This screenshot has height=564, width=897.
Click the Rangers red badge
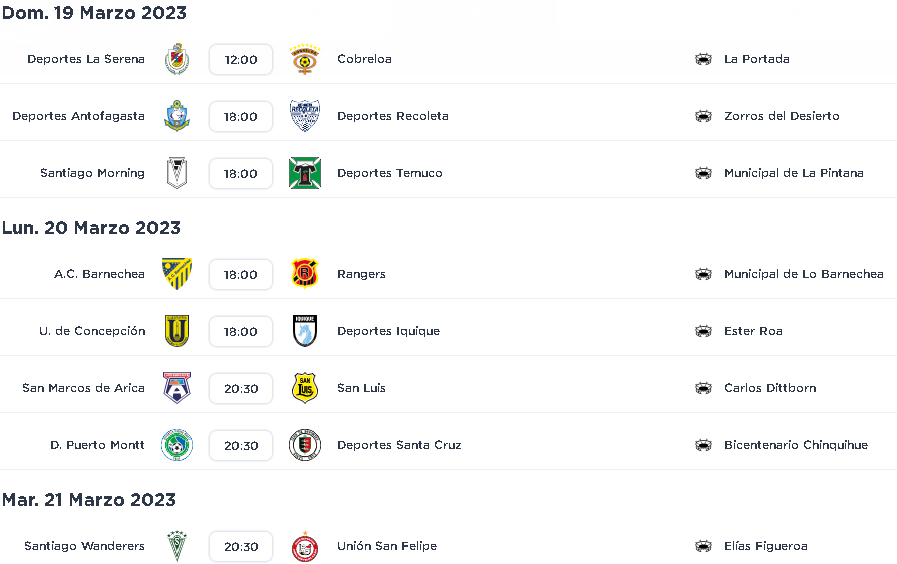304,274
